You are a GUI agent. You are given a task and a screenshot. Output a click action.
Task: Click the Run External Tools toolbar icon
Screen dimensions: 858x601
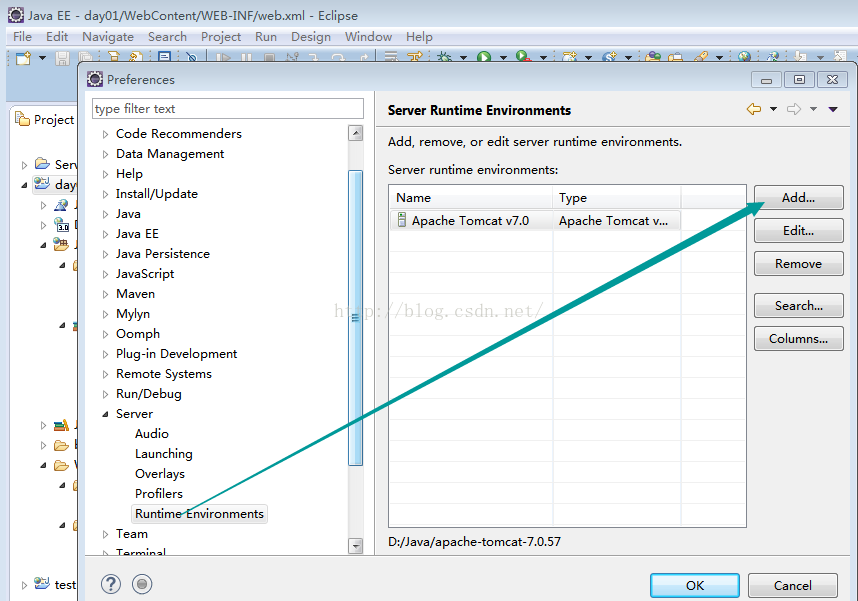click(x=523, y=56)
